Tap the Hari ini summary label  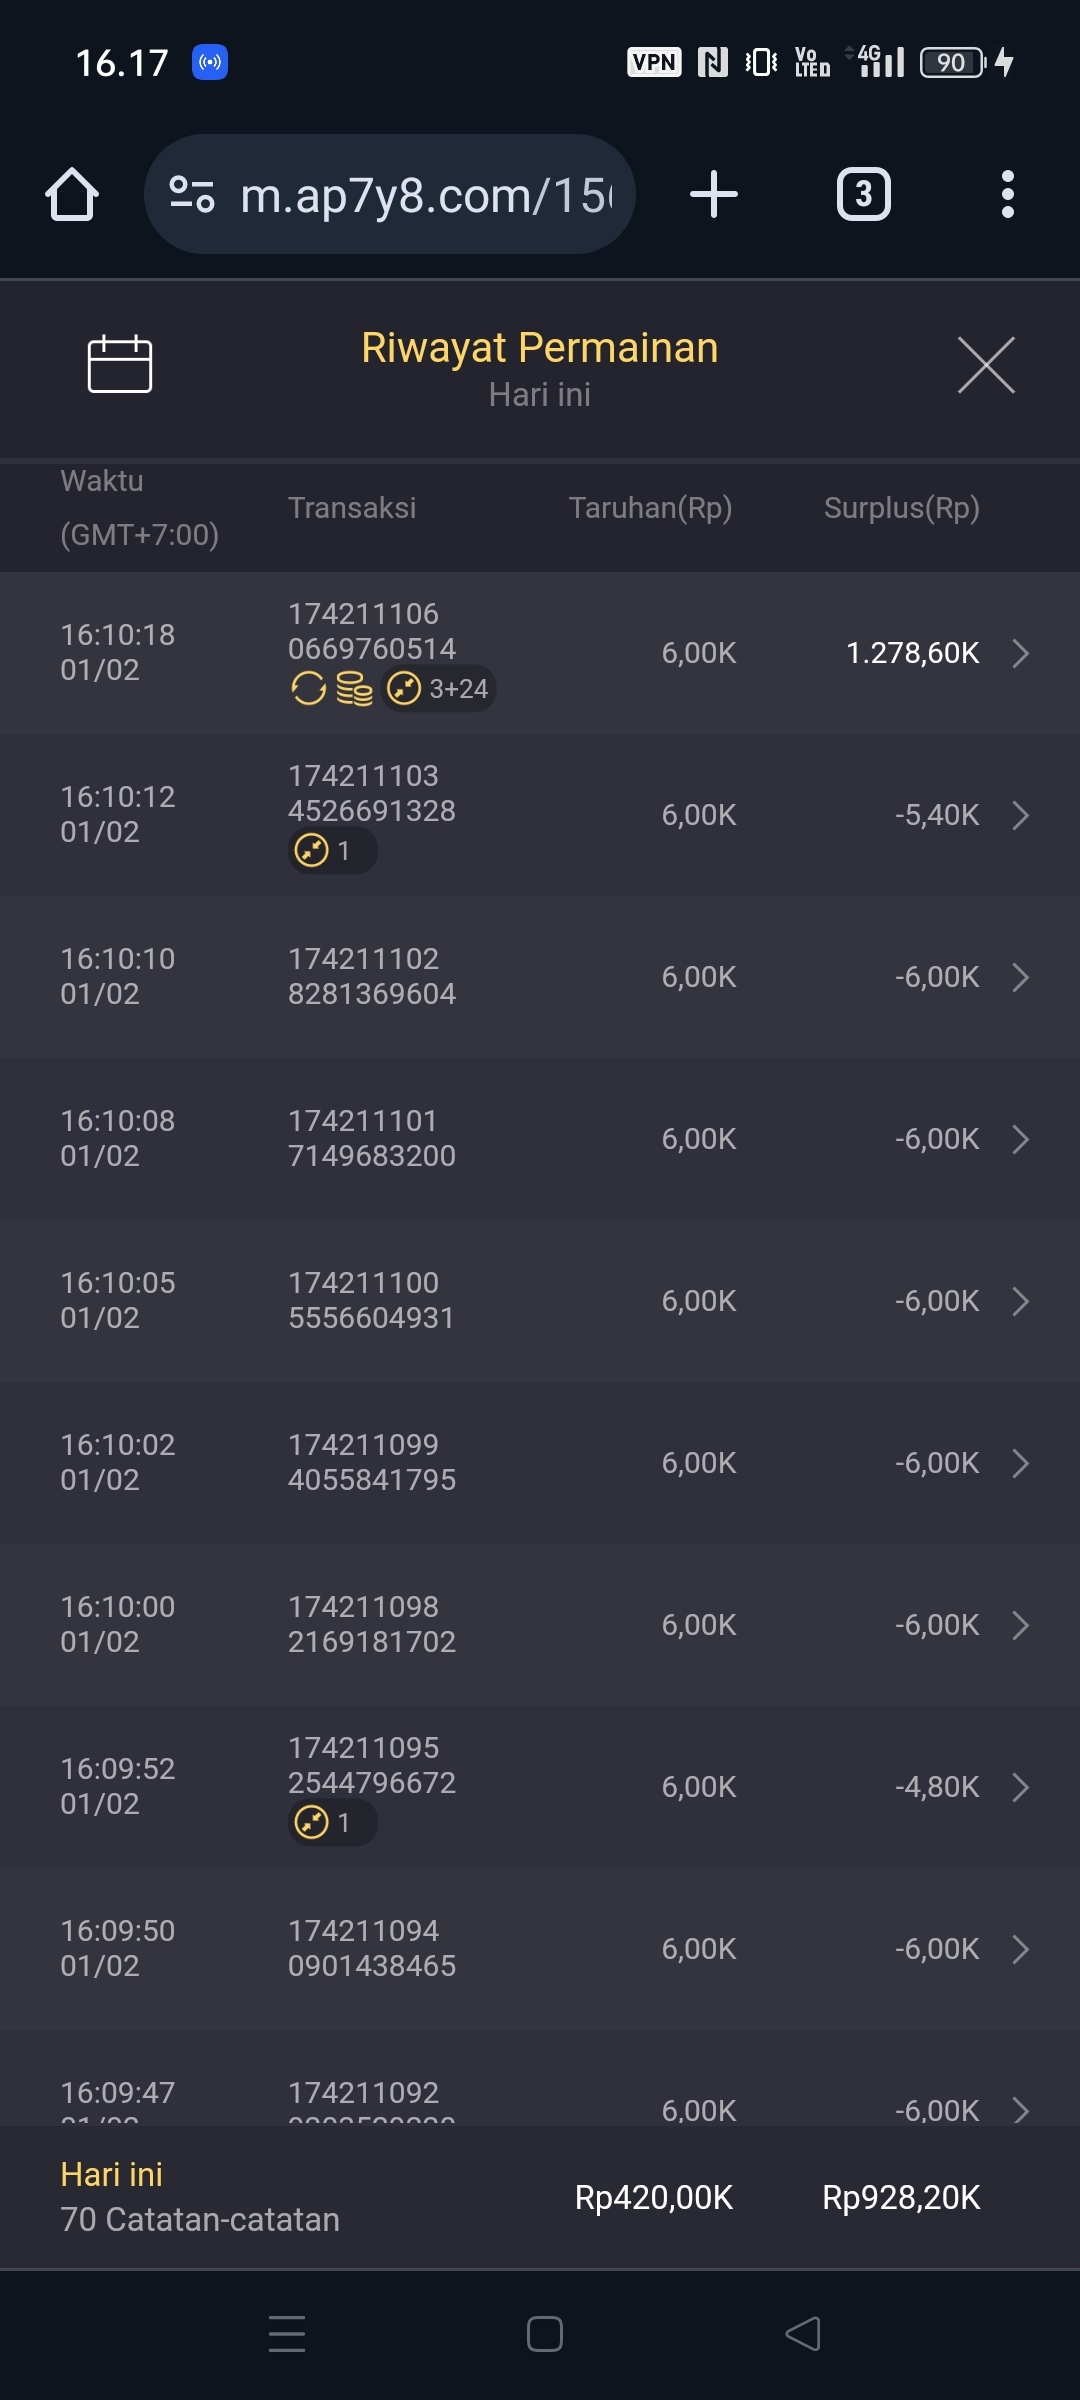[112, 2174]
